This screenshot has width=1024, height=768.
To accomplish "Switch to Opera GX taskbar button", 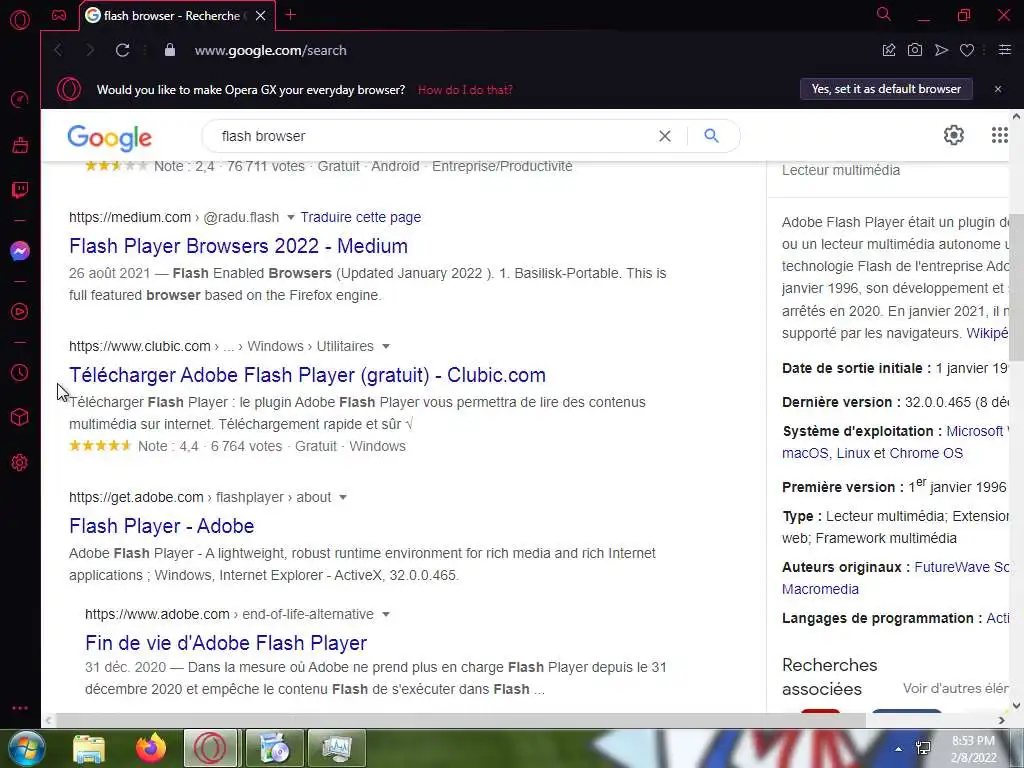I will point(210,748).
